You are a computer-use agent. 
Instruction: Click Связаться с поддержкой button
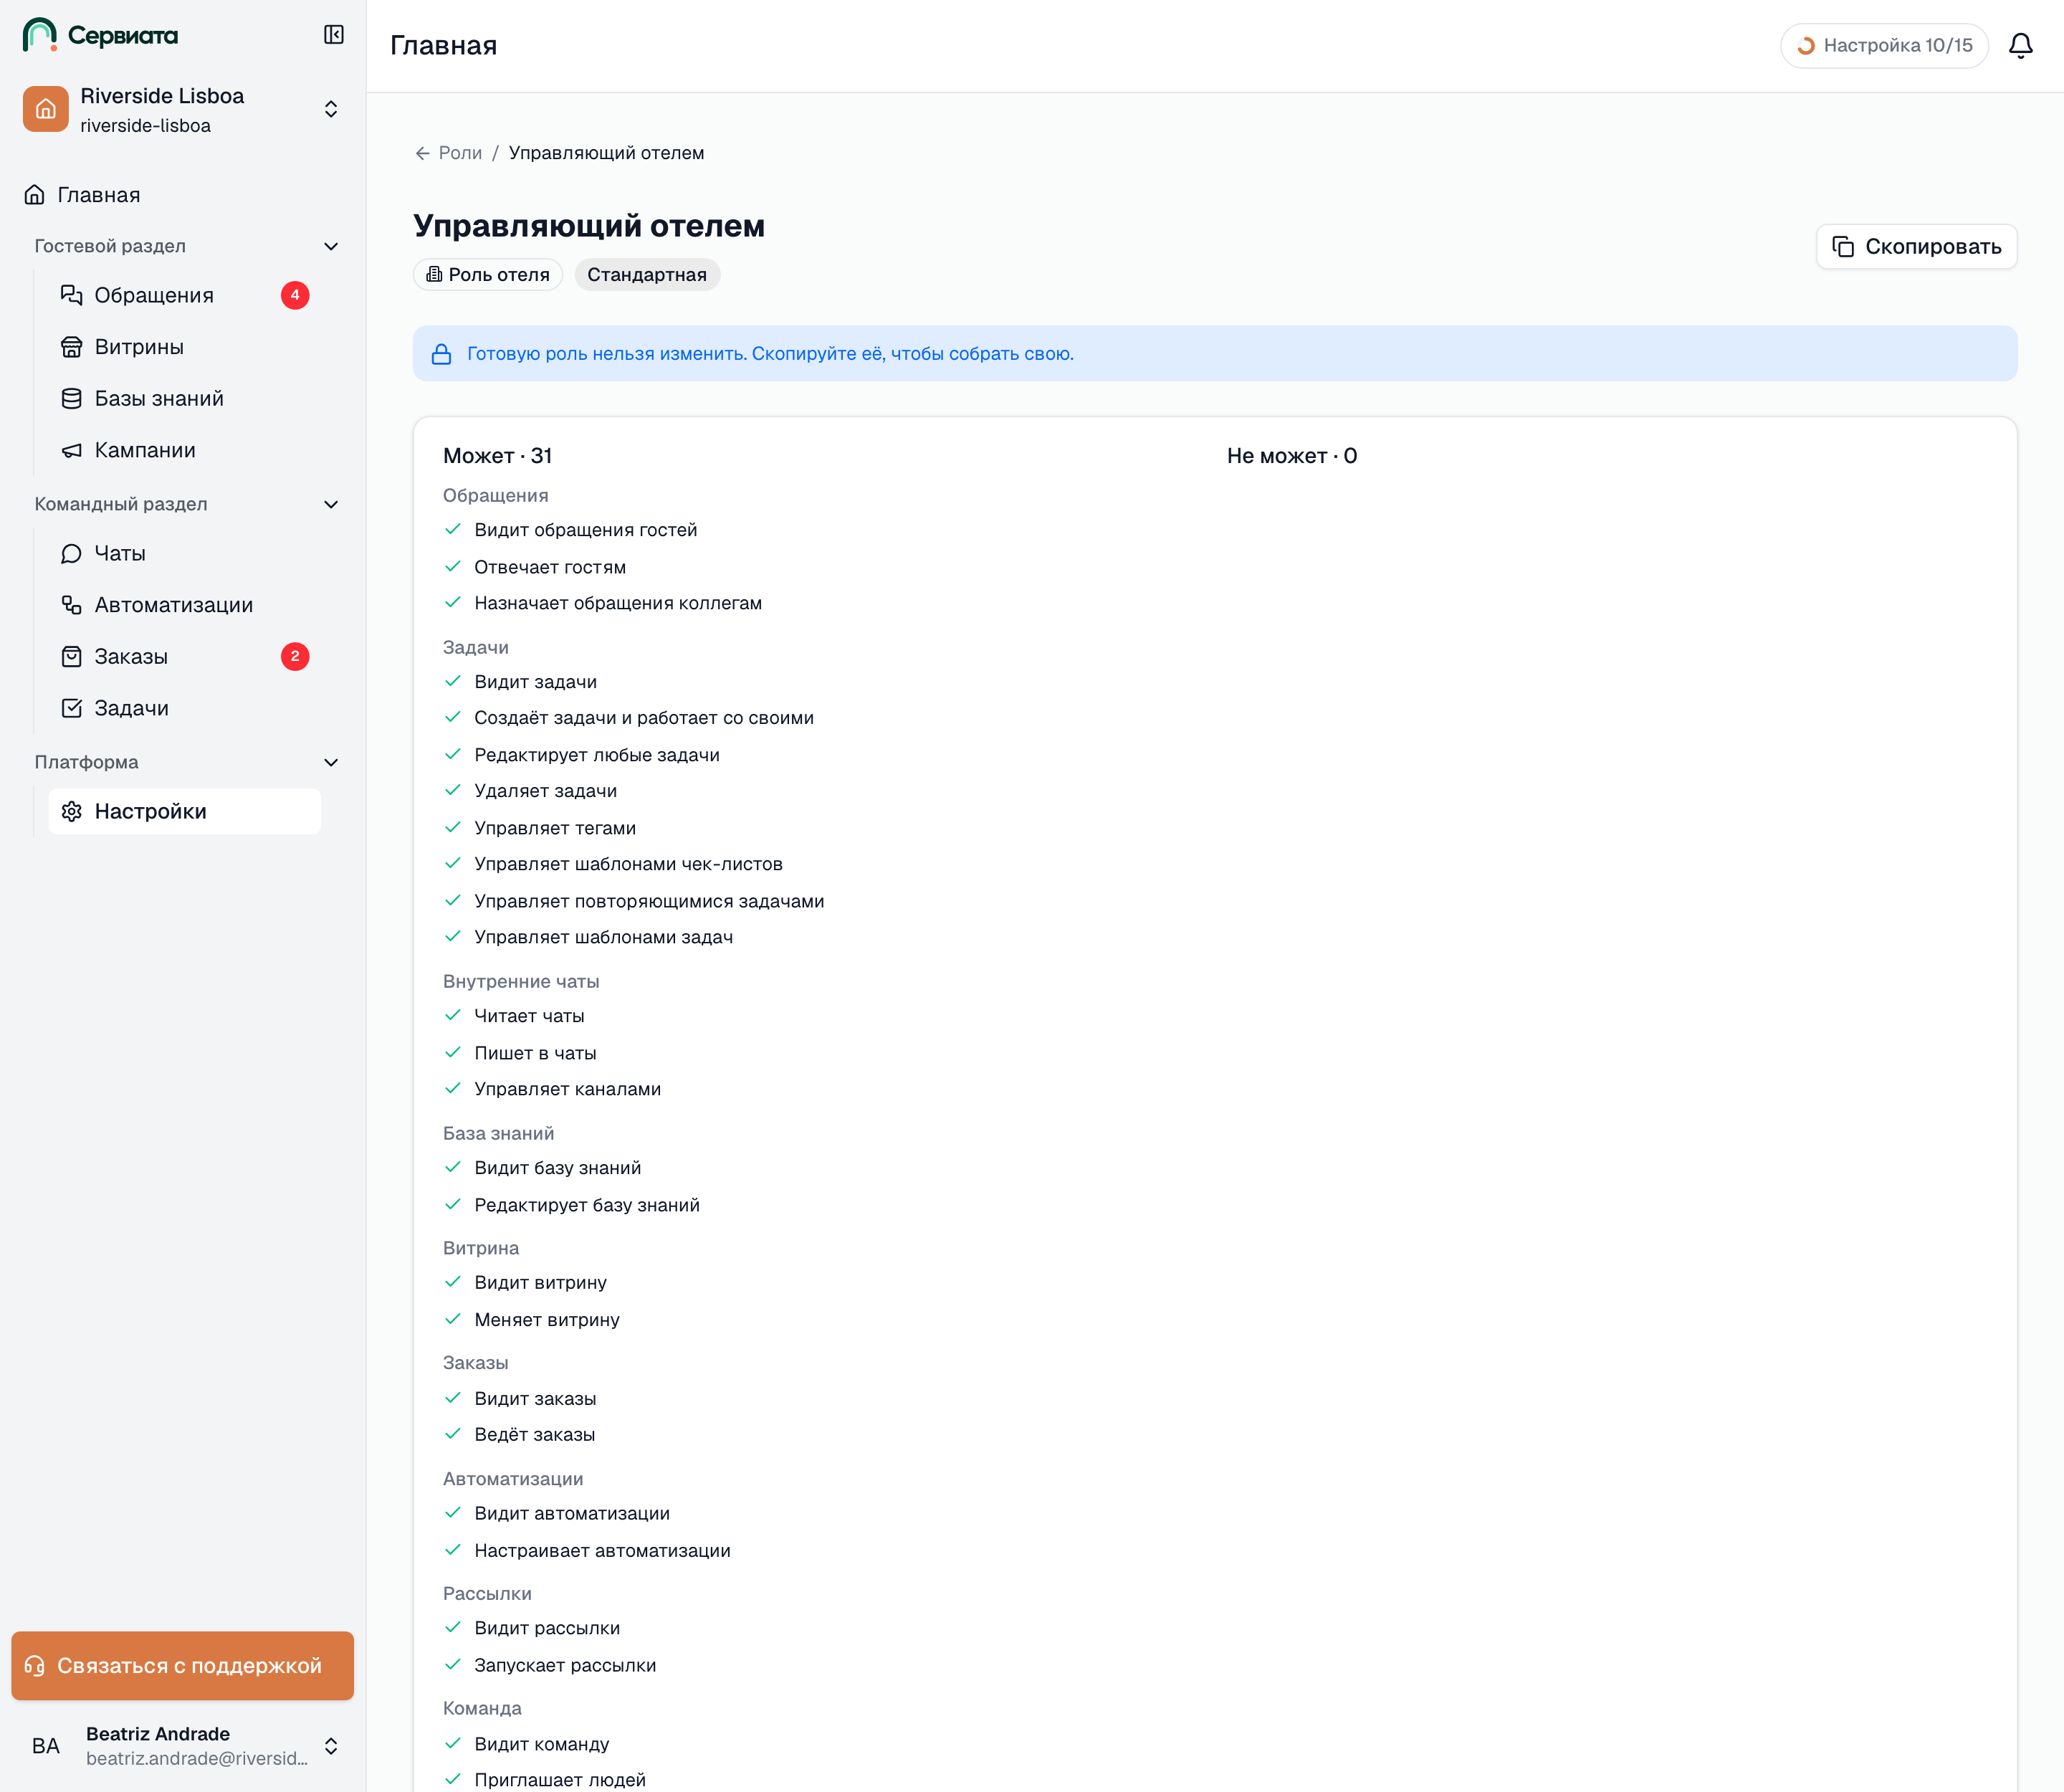pos(182,1666)
